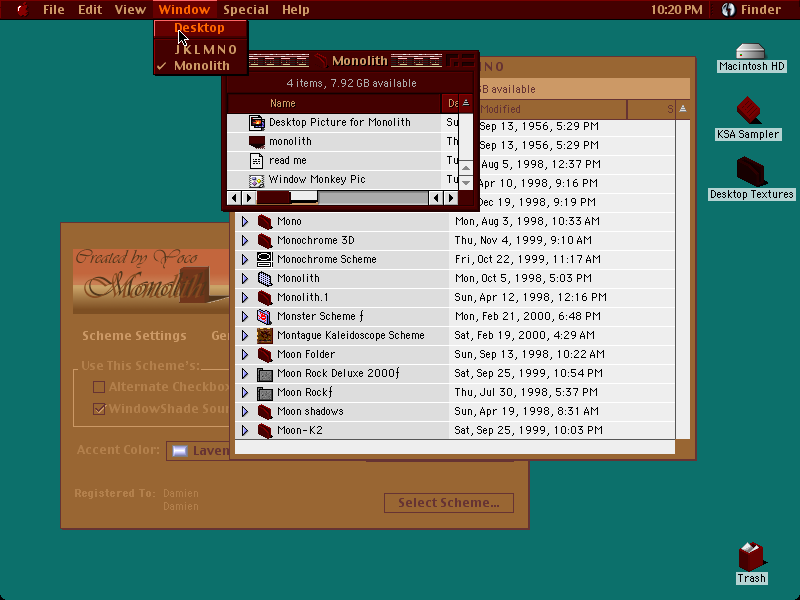The height and width of the screenshot is (600, 800).
Task: Click the Moon shadows folder icon
Action: pyautogui.click(x=265, y=411)
